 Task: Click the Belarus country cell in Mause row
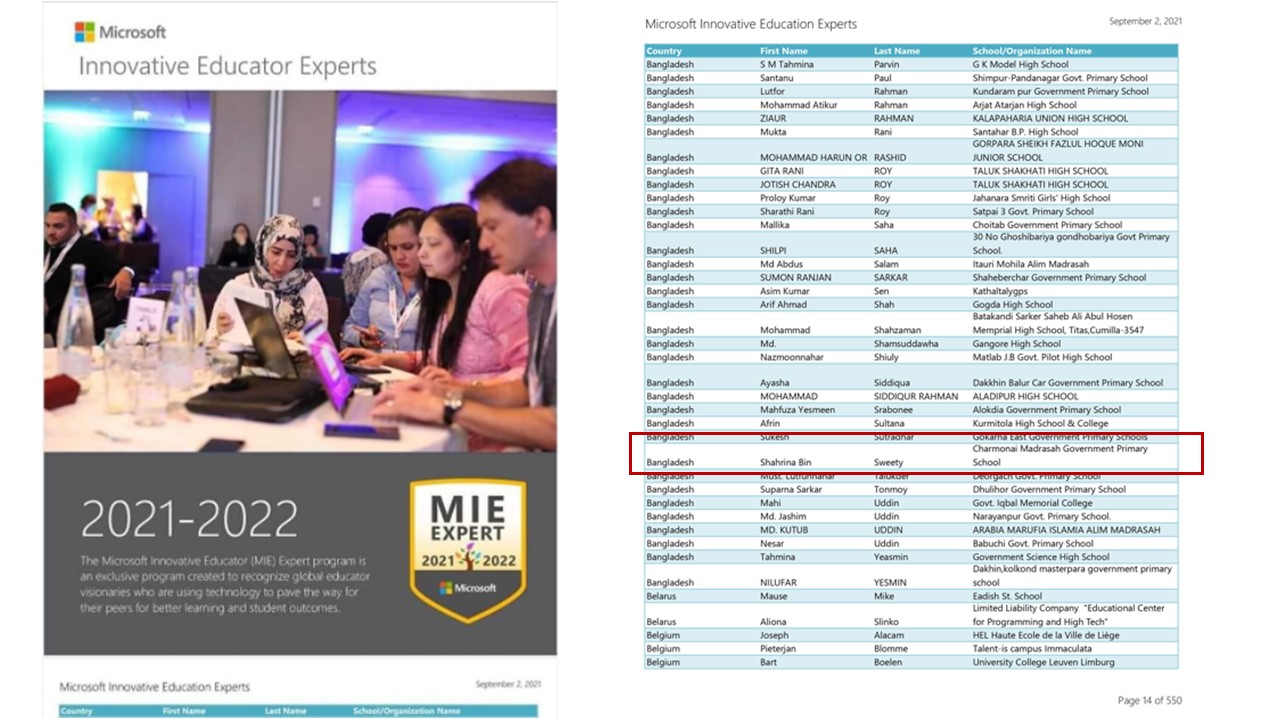point(661,596)
